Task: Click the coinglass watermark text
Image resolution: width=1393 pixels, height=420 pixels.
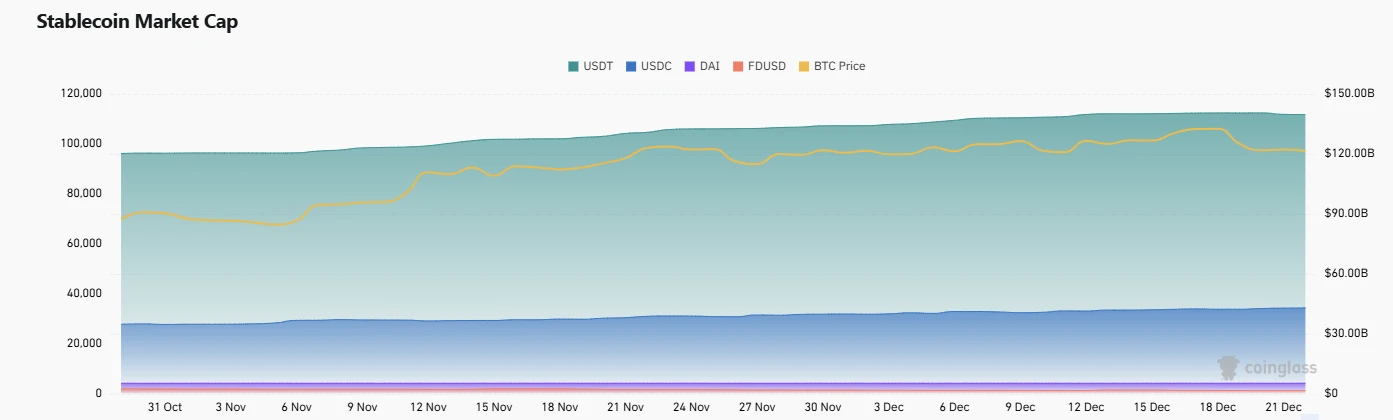Action: [x=1281, y=368]
